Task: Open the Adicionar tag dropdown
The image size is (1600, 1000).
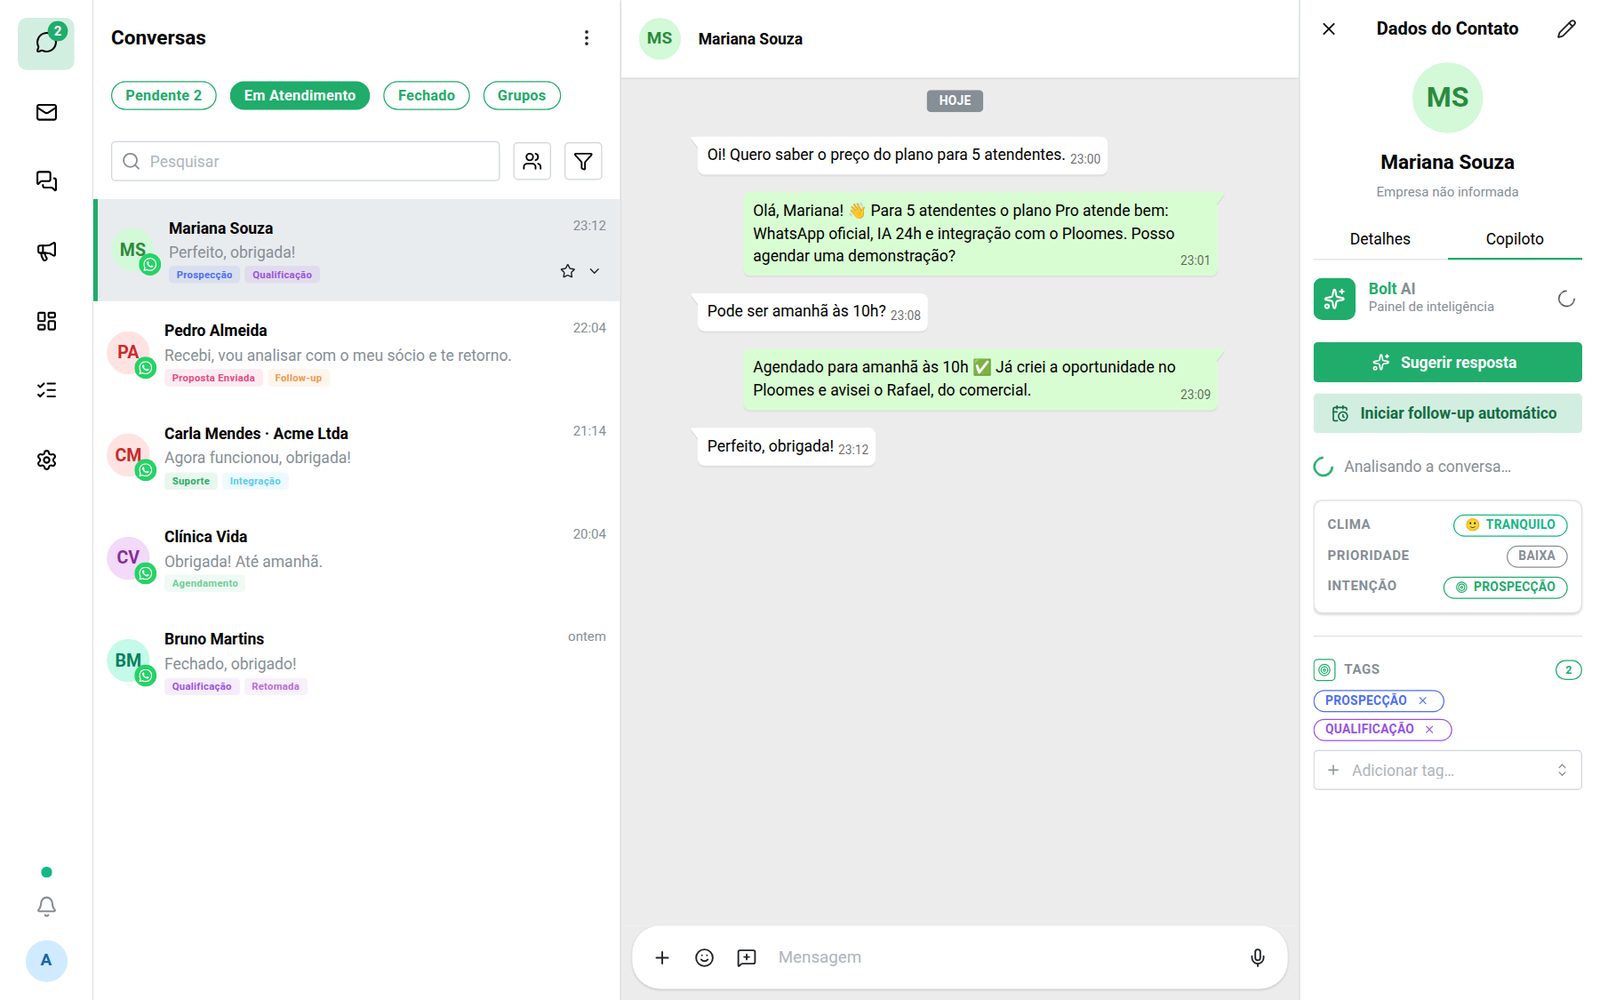Action: click(x=1447, y=770)
